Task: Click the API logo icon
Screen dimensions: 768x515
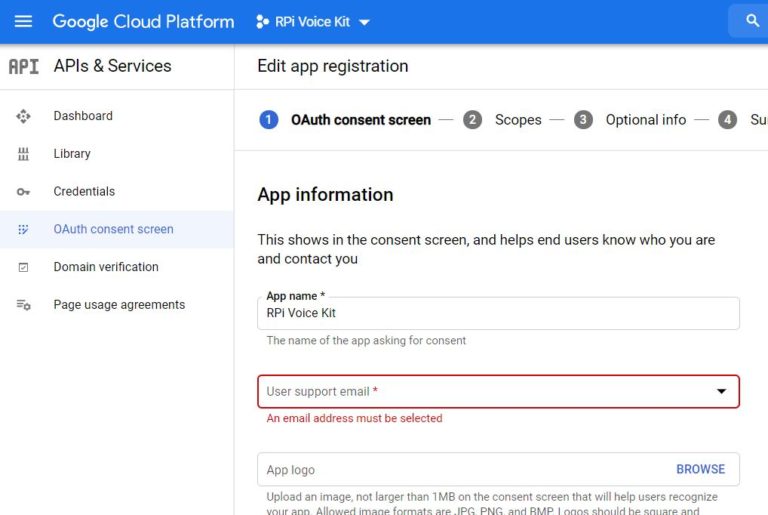Action: [24, 66]
